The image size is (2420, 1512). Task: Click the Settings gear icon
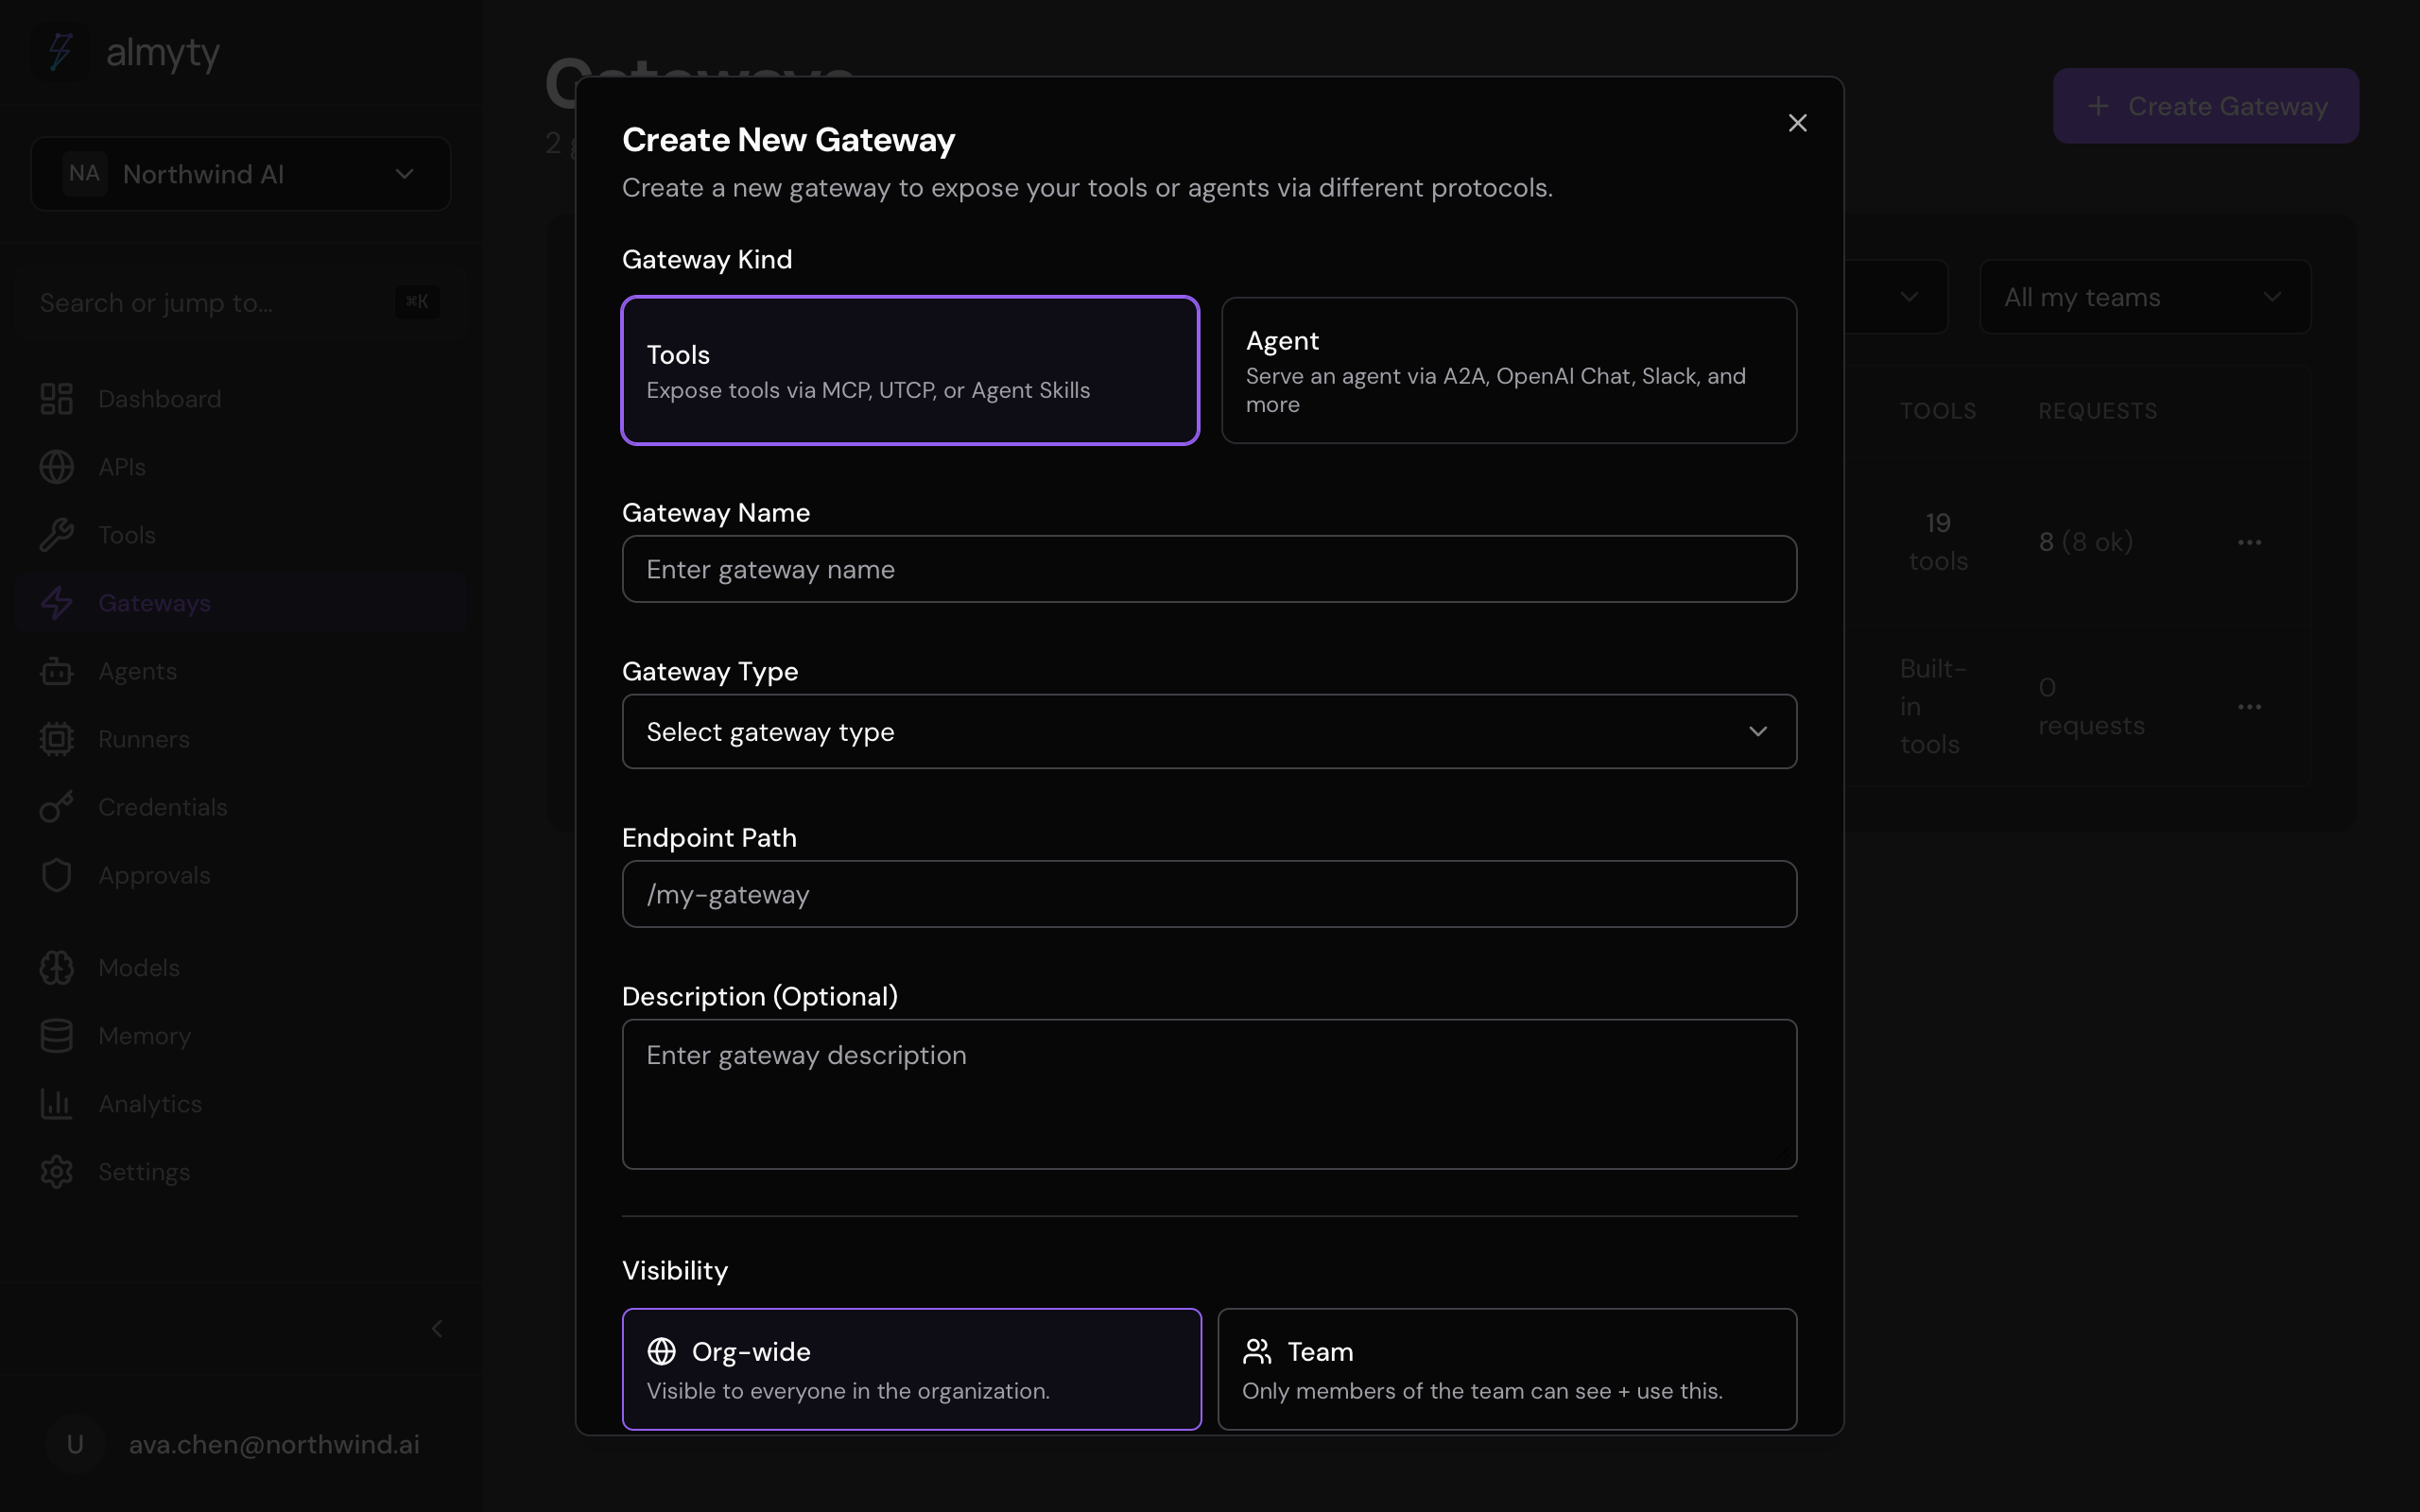[x=56, y=1172]
